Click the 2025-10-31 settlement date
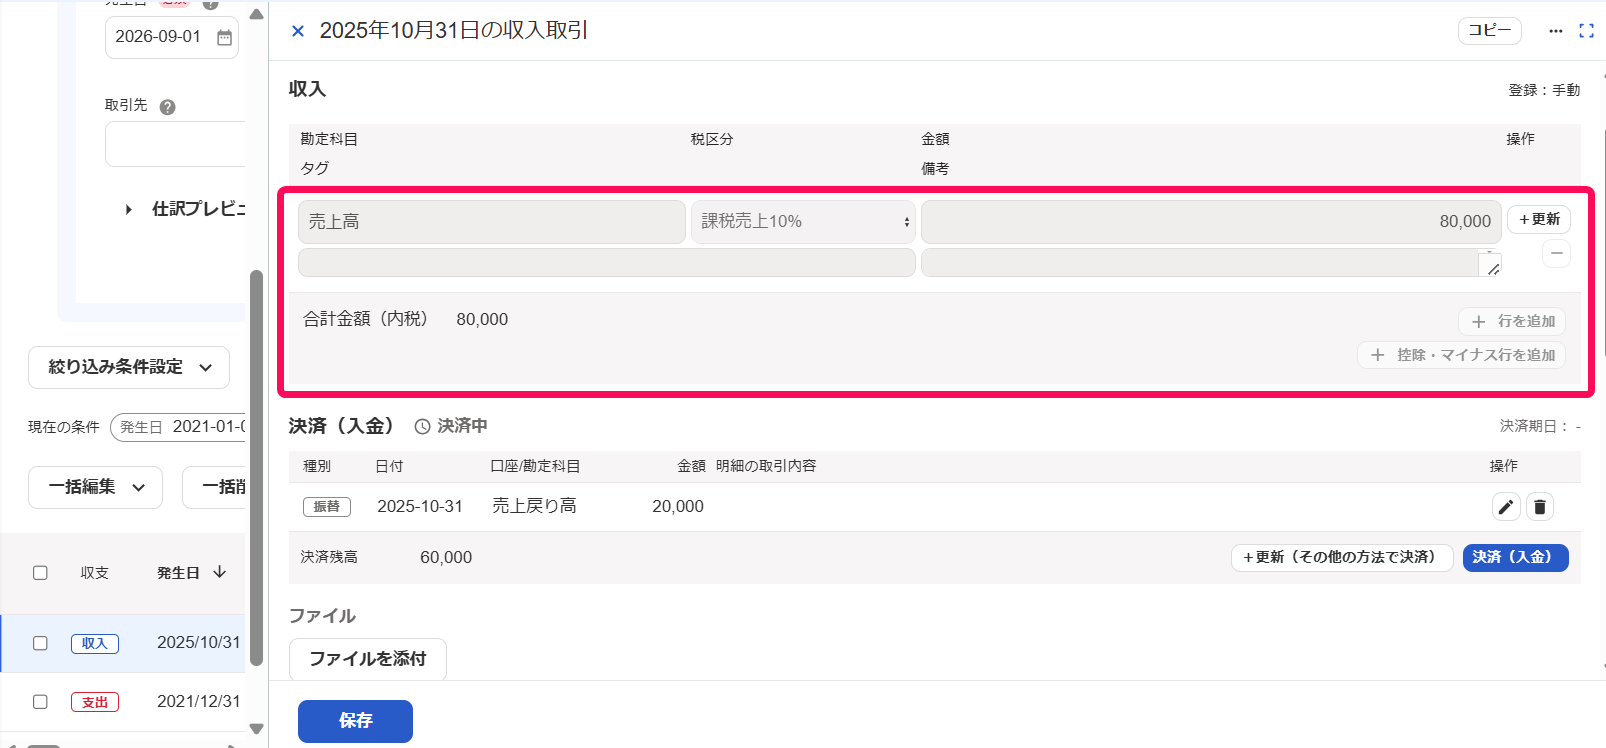This screenshot has height=748, width=1606. 420,507
